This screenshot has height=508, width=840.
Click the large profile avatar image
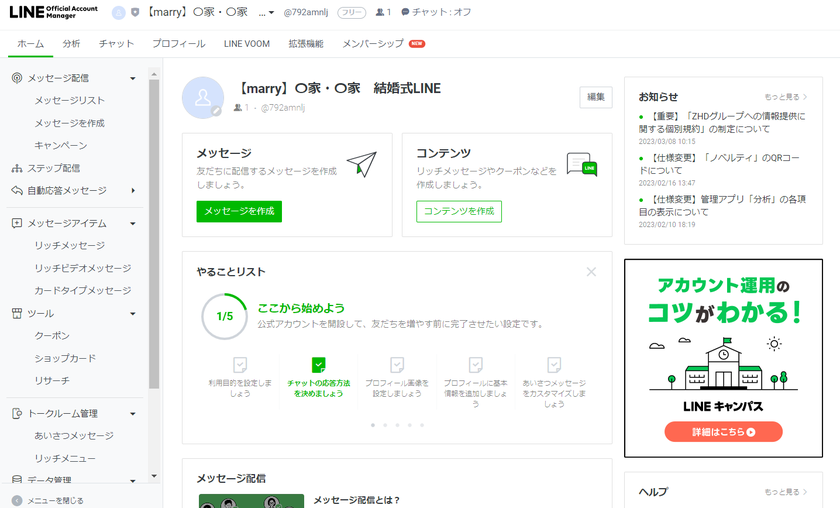203,98
